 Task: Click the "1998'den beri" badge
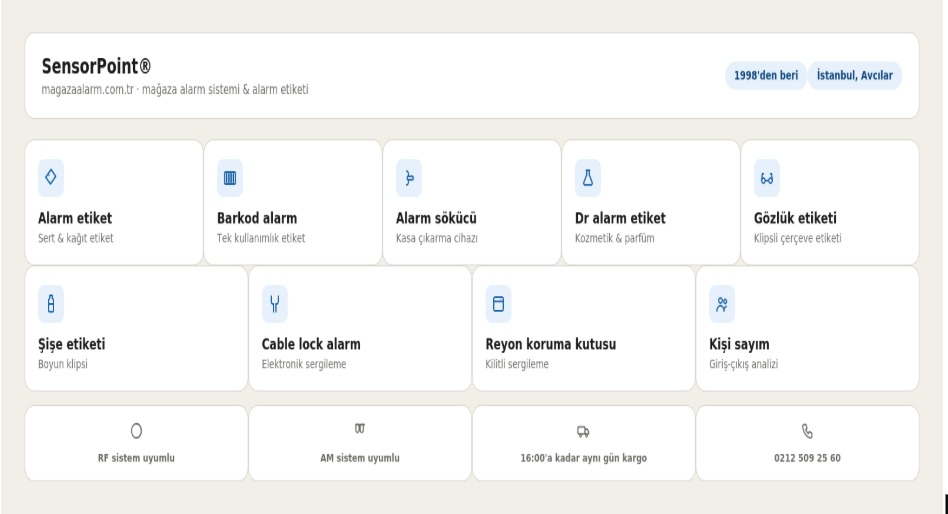click(x=766, y=76)
